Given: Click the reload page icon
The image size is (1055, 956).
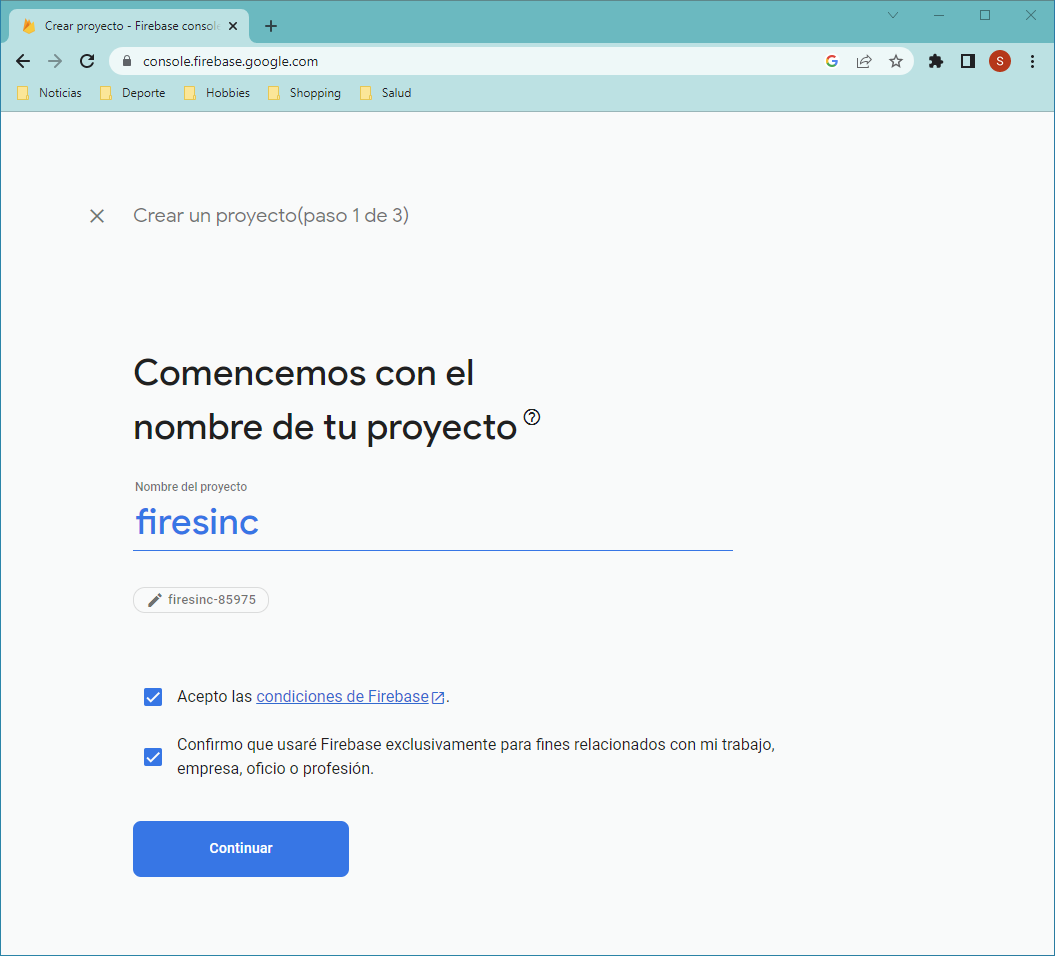Looking at the screenshot, I should coord(87,61).
